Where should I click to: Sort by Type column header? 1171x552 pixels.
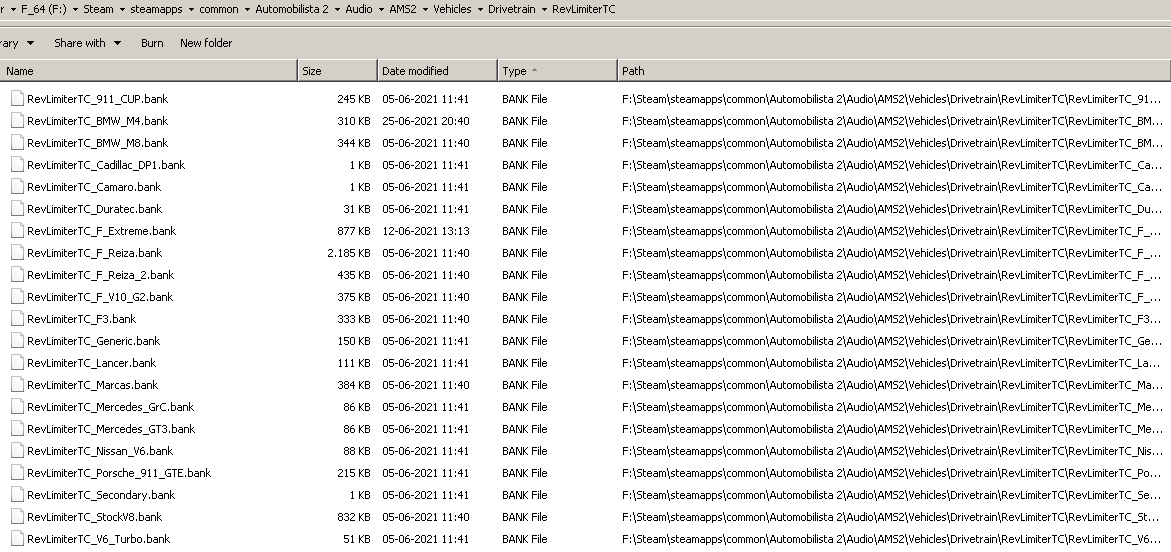coord(558,71)
